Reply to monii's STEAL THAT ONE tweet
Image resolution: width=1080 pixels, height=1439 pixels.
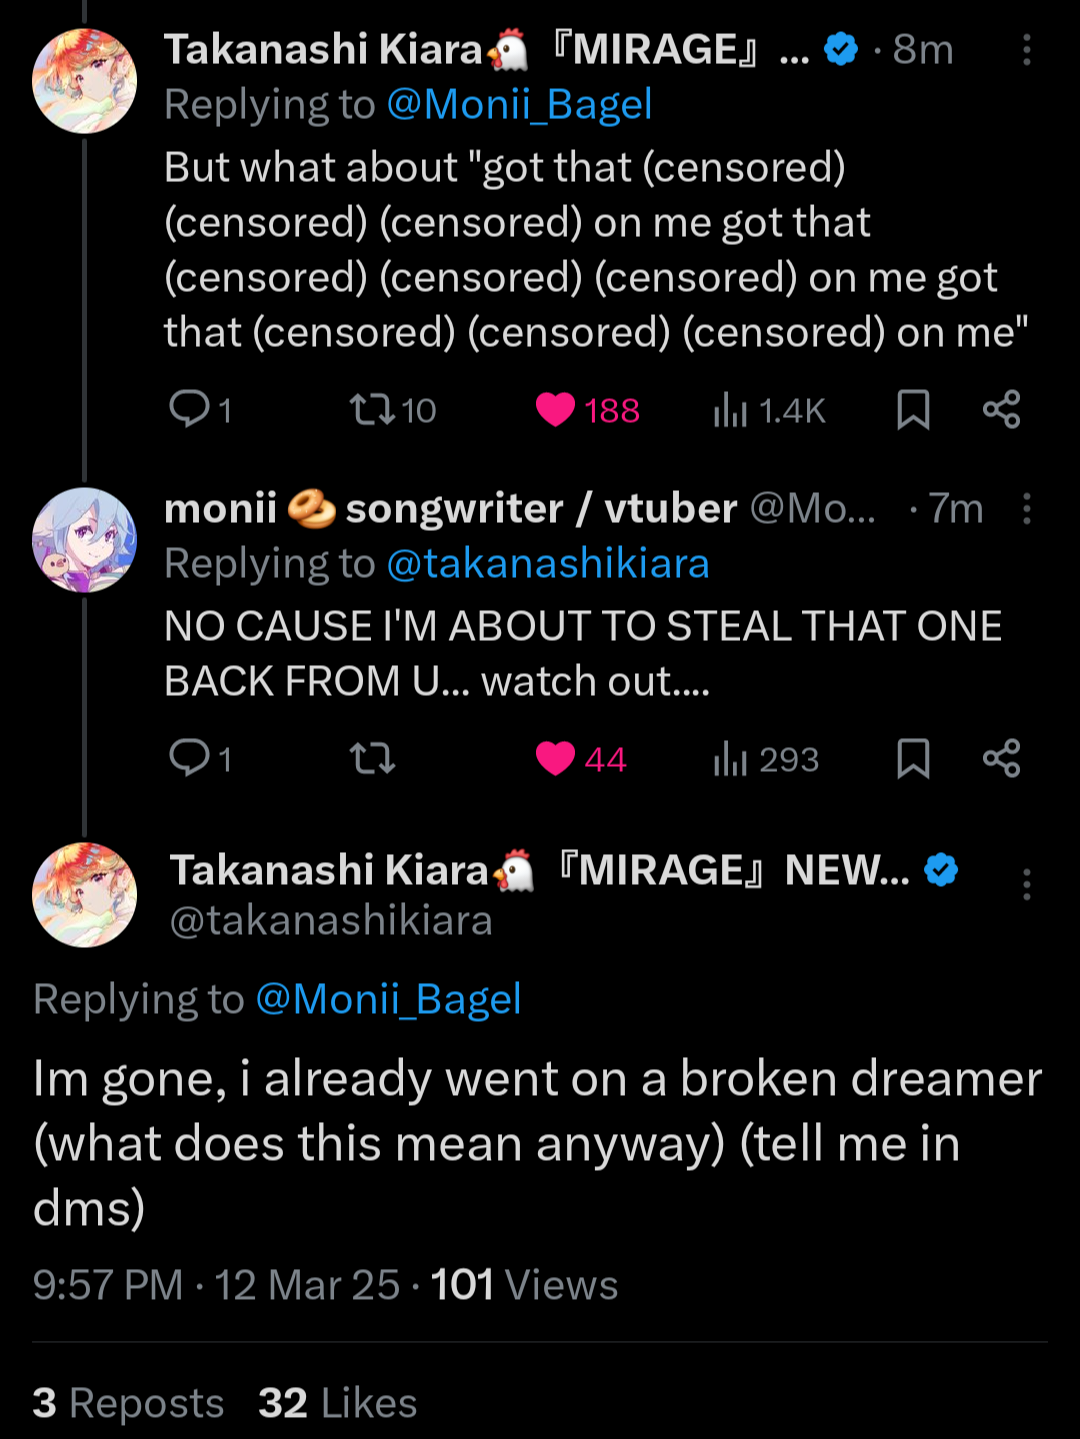point(189,758)
